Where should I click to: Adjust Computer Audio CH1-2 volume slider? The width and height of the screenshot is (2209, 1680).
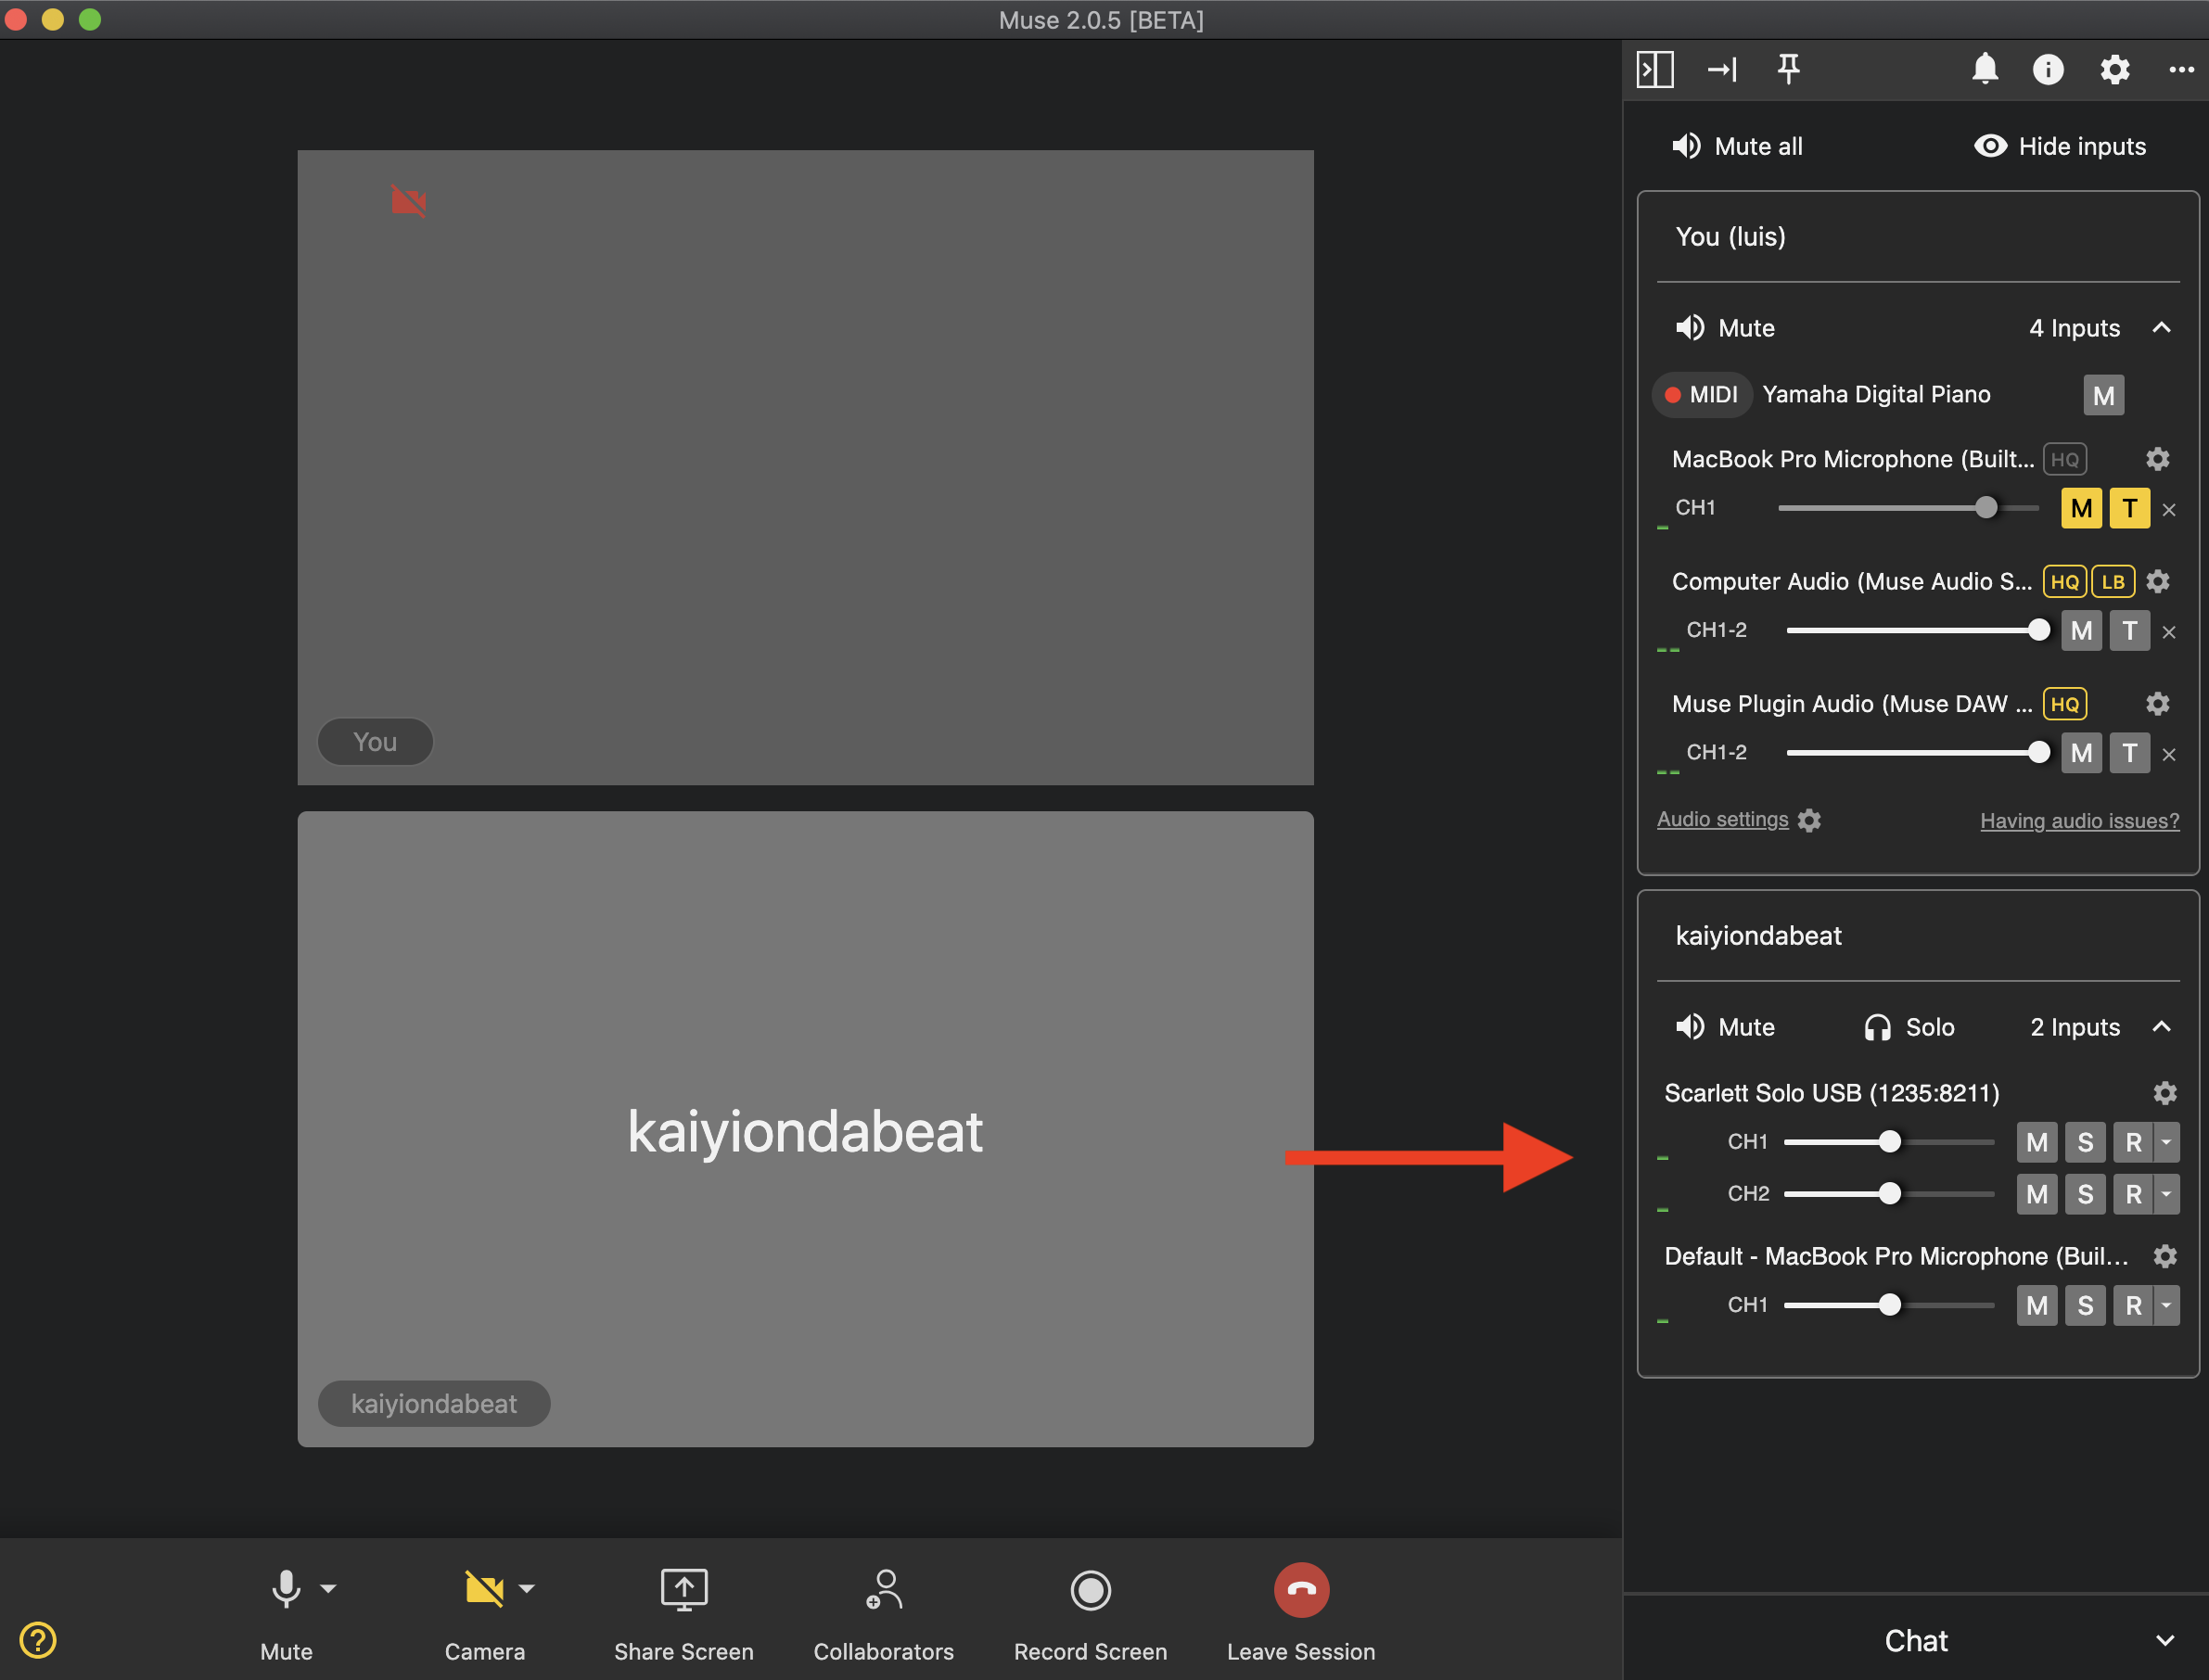[1917, 630]
